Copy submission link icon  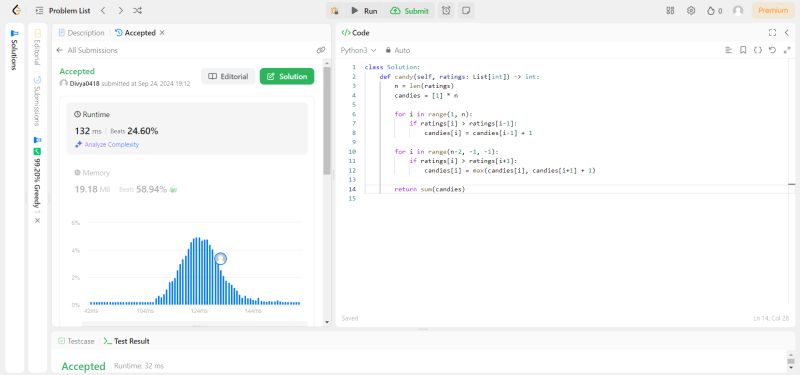point(321,50)
